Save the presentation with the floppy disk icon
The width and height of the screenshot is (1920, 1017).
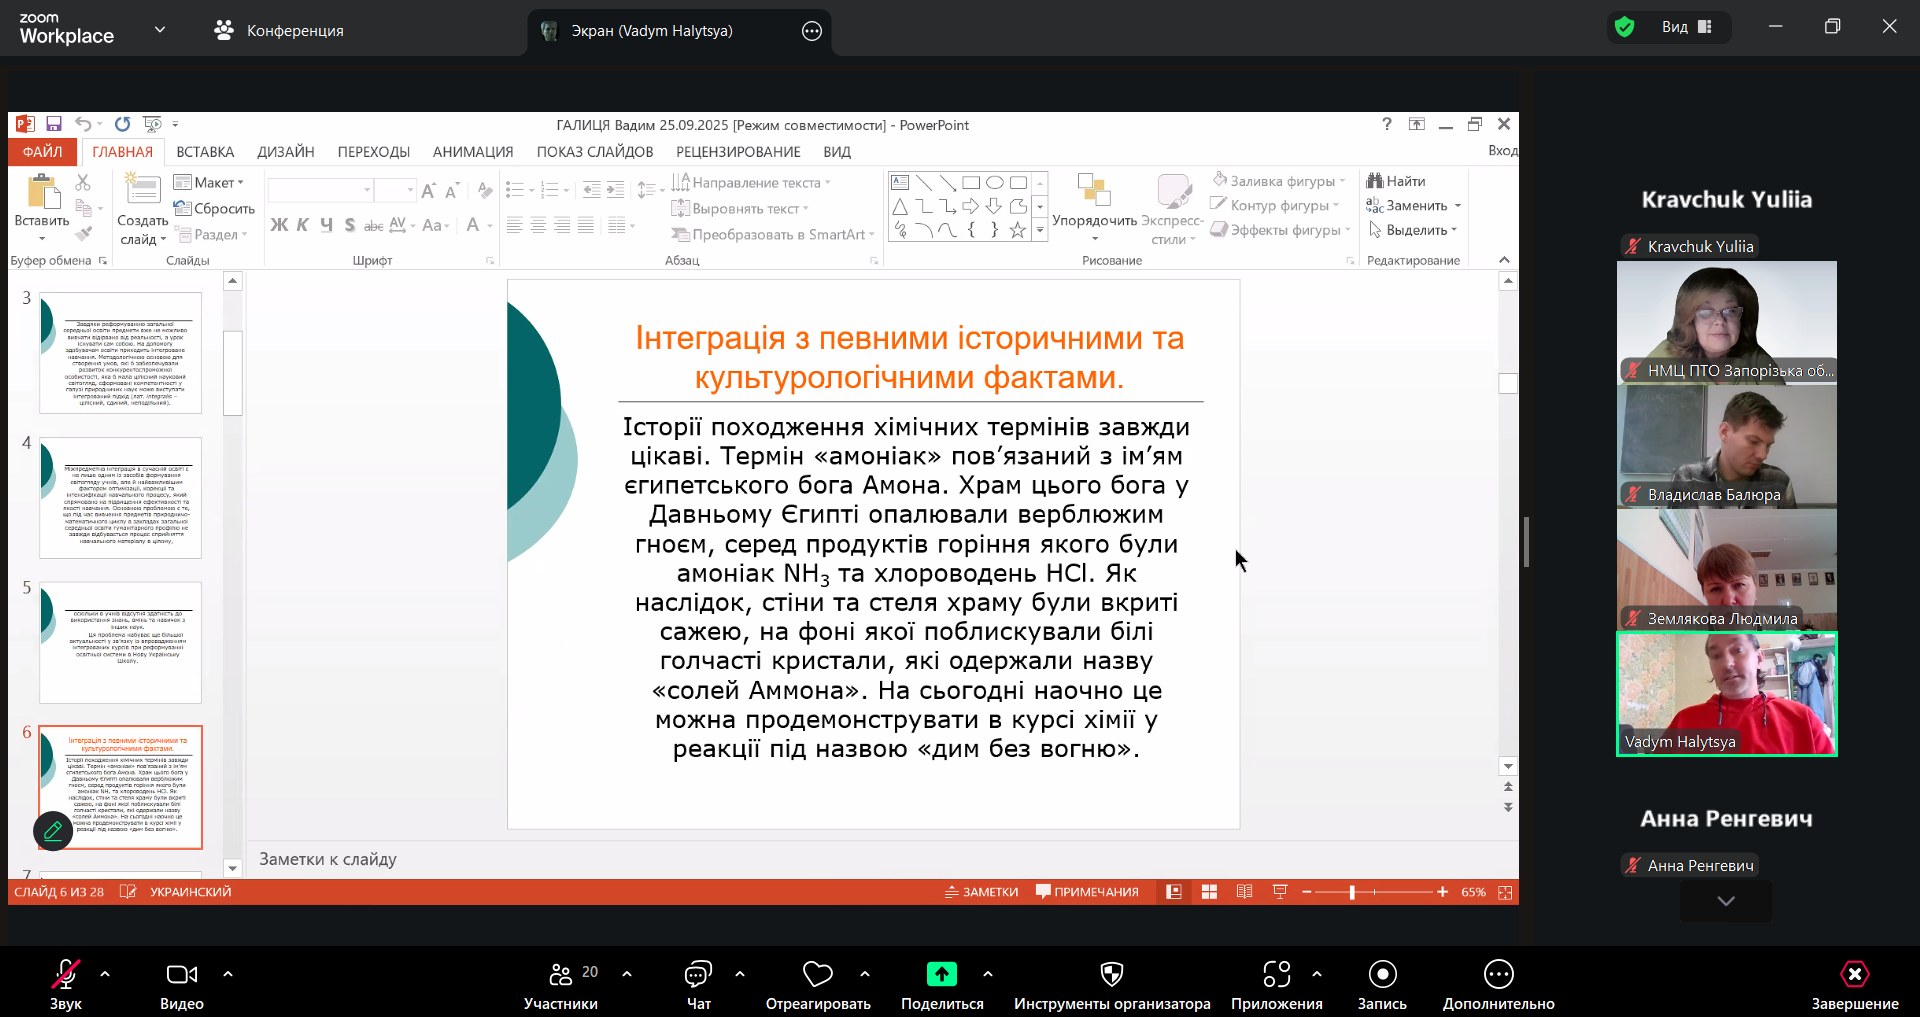(54, 124)
